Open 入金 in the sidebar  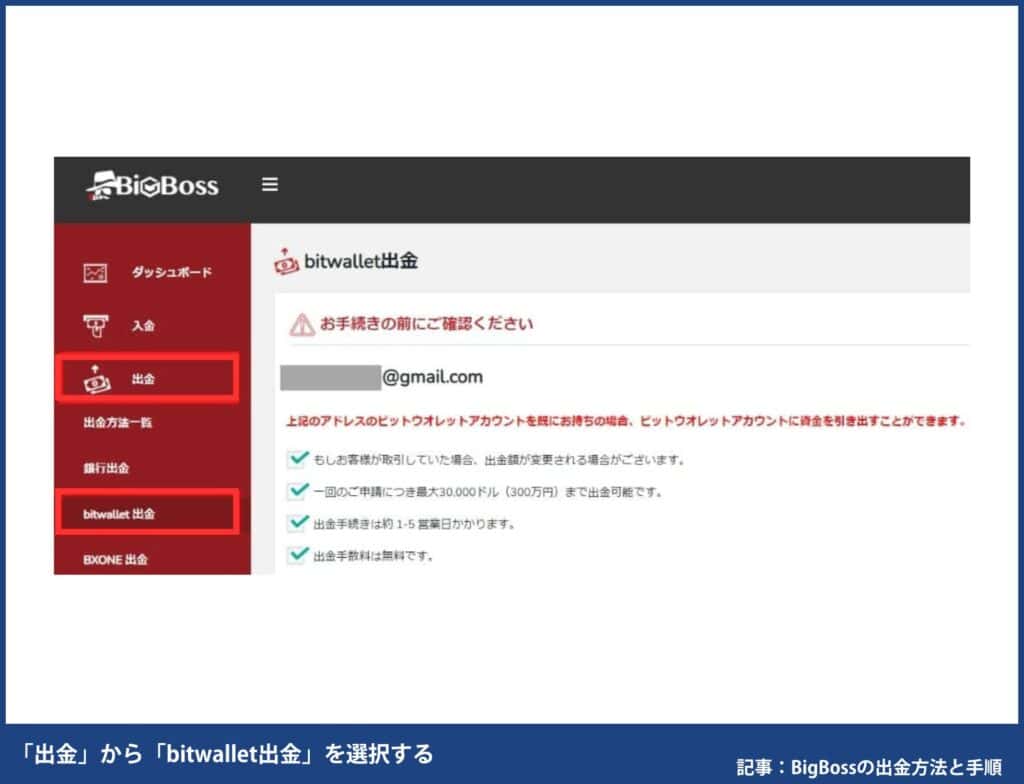point(144,325)
